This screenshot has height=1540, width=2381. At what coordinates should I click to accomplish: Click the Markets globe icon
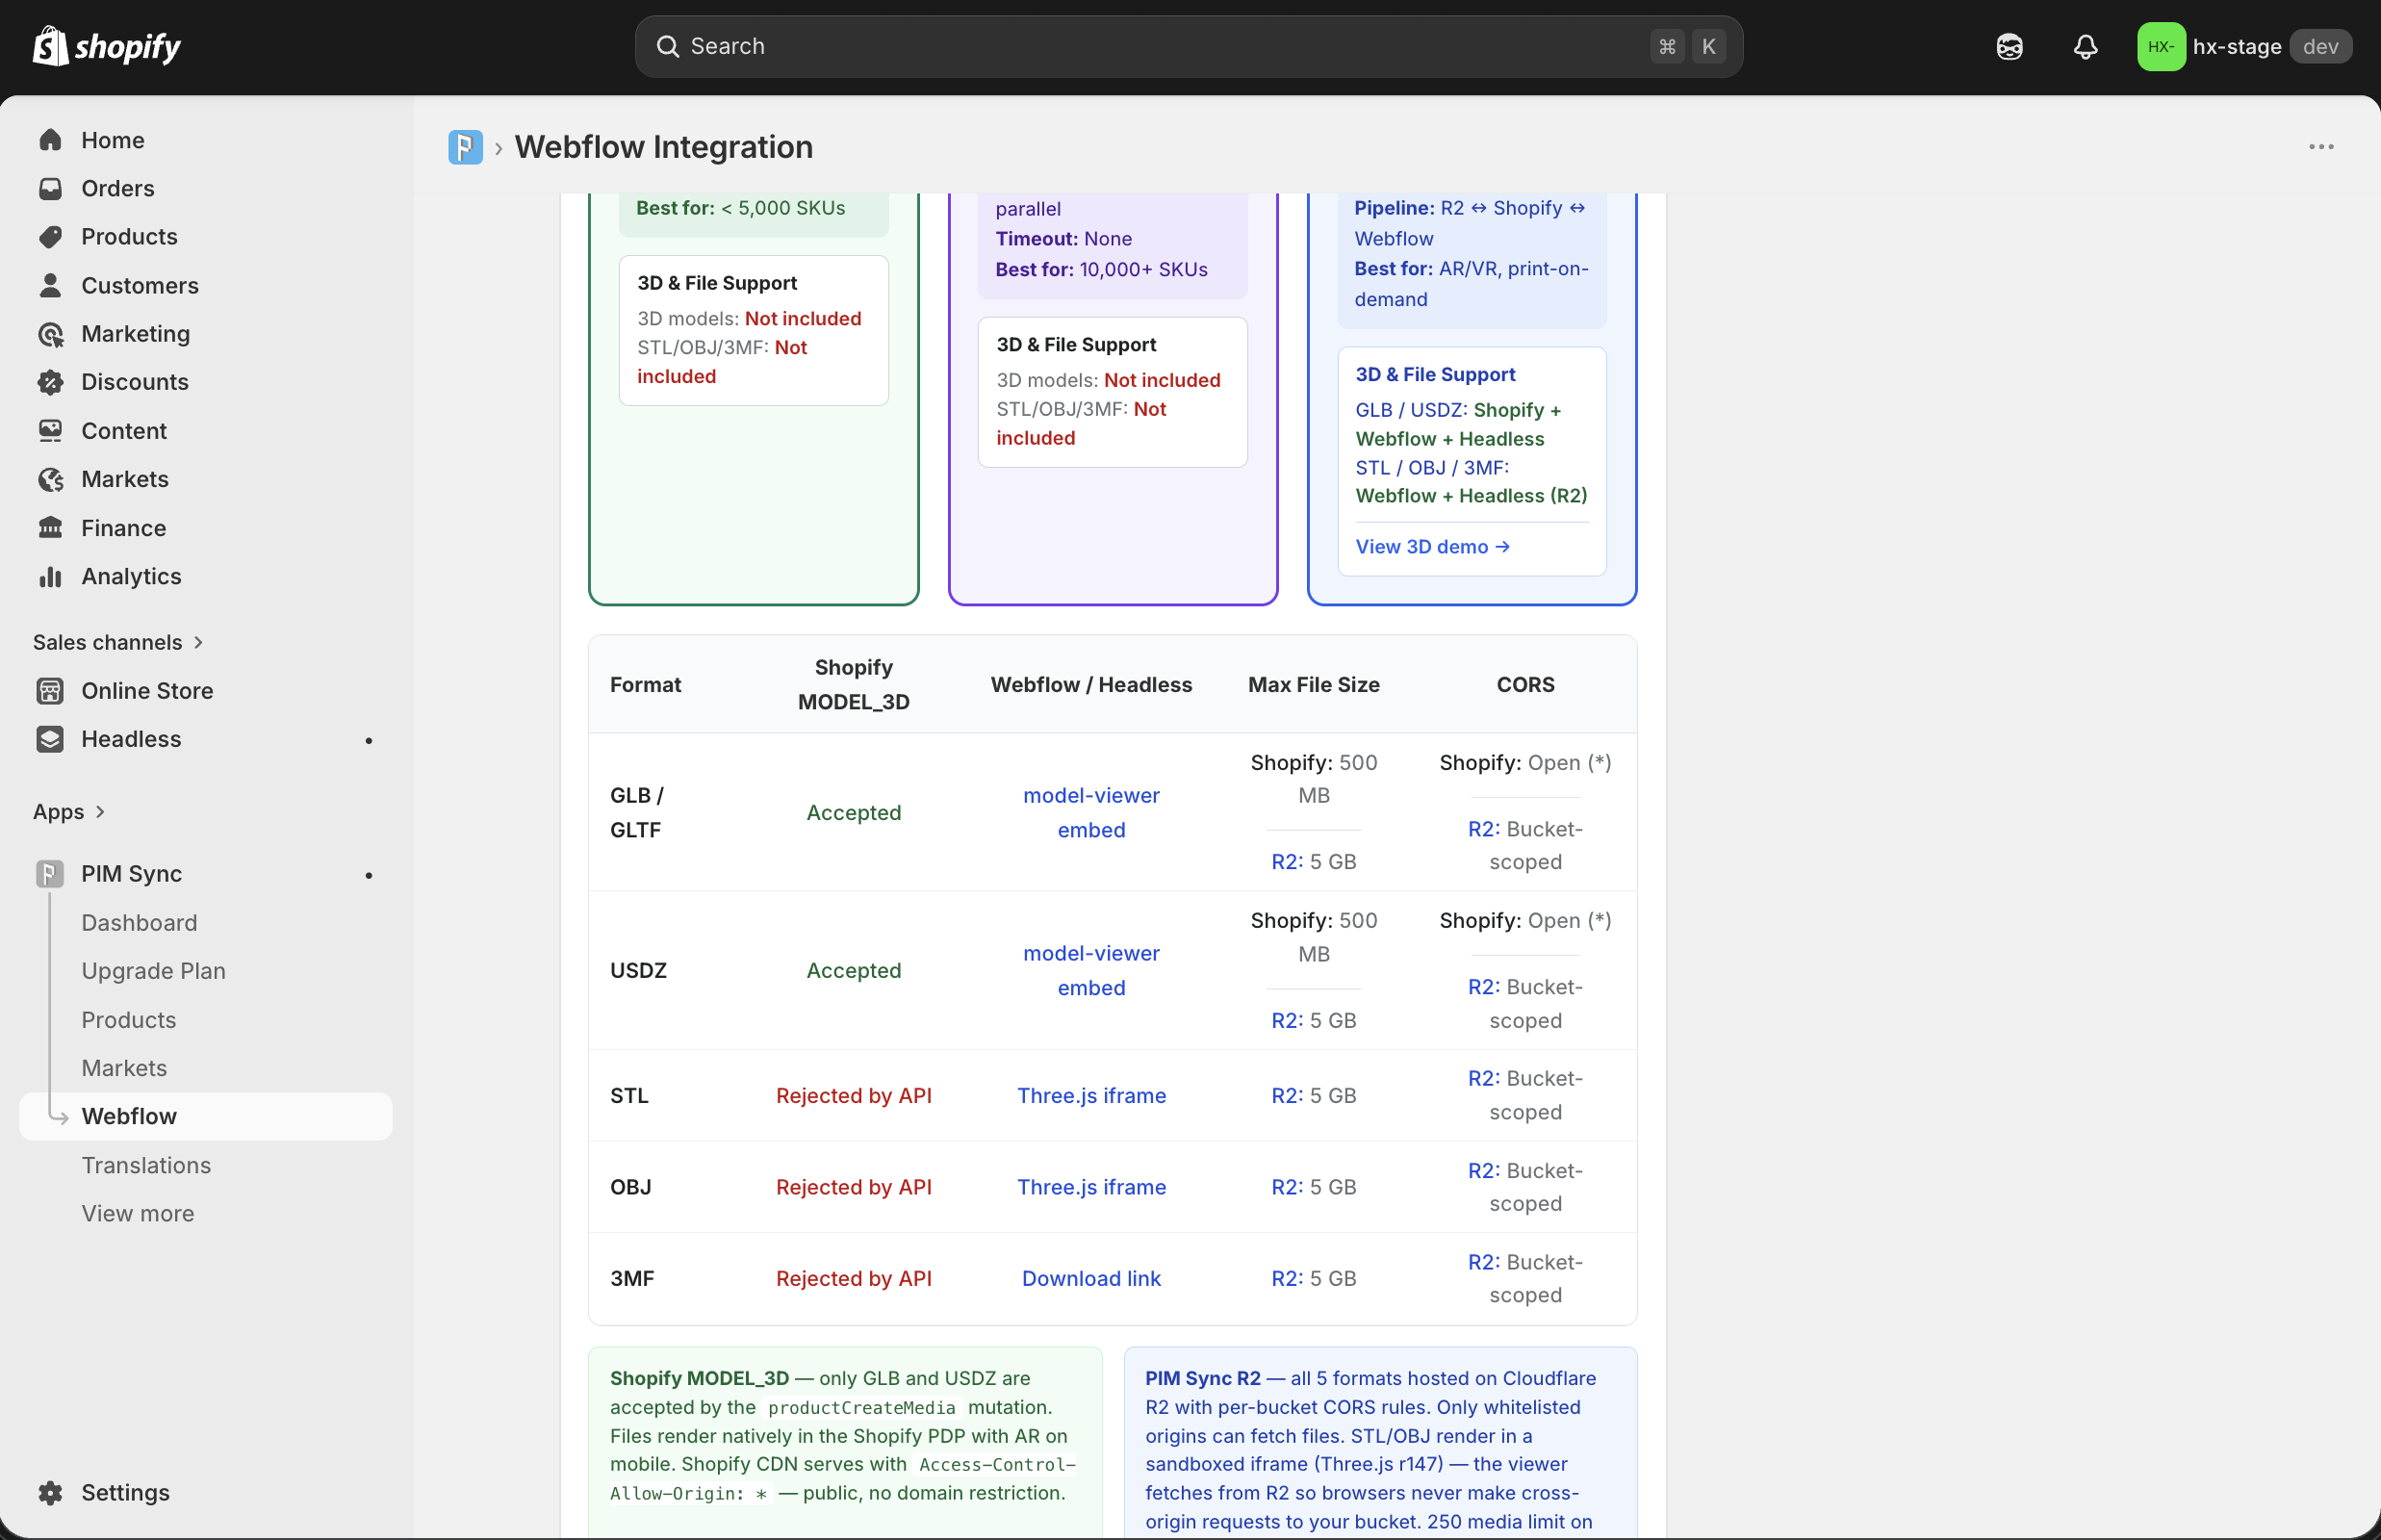(x=50, y=479)
